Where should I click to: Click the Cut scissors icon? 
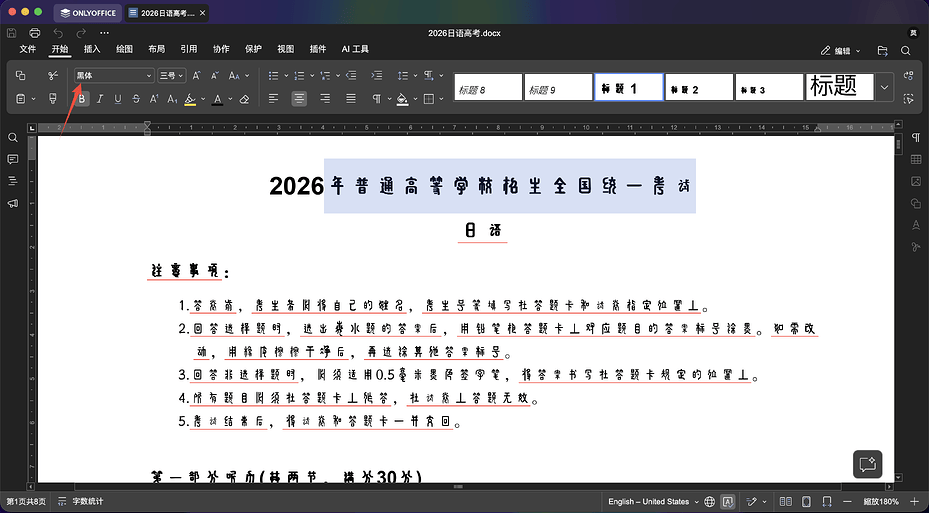pyautogui.click(x=53, y=75)
